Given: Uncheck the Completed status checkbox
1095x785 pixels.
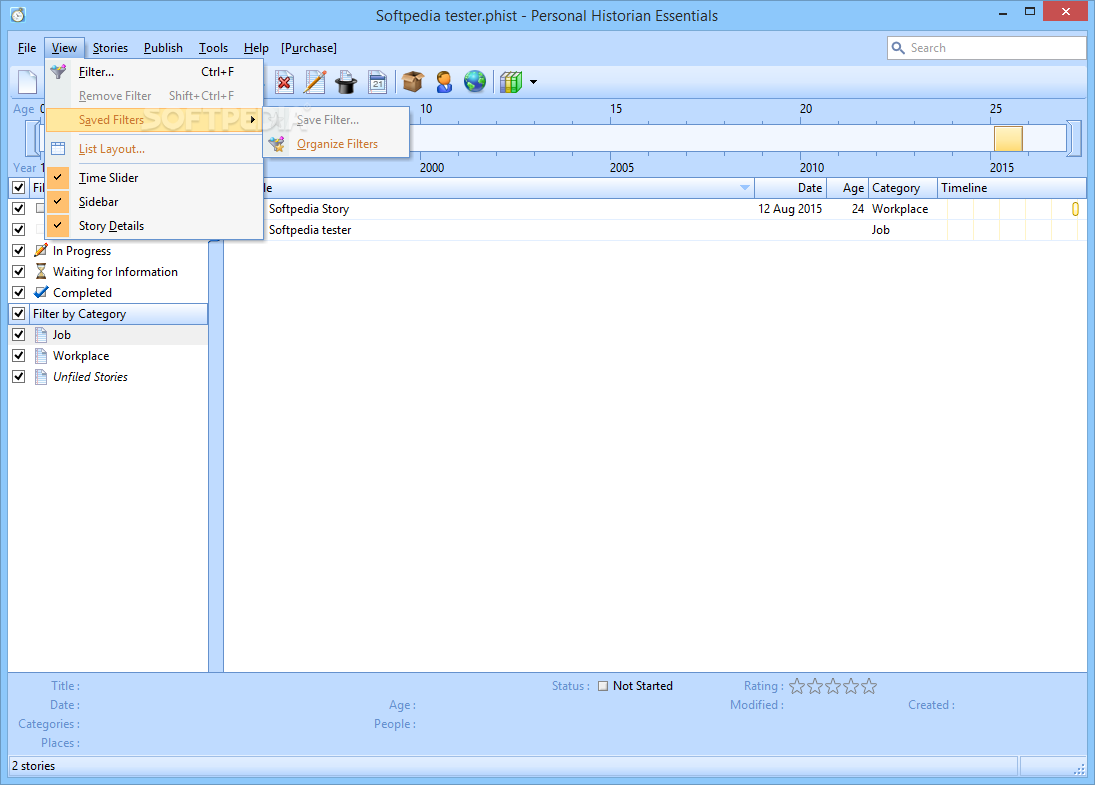Looking at the screenshot, I should [x=19, y=292].
